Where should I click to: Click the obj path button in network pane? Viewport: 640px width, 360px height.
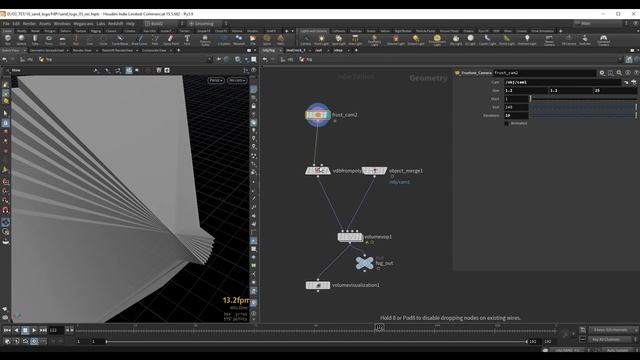pos(288,60)
